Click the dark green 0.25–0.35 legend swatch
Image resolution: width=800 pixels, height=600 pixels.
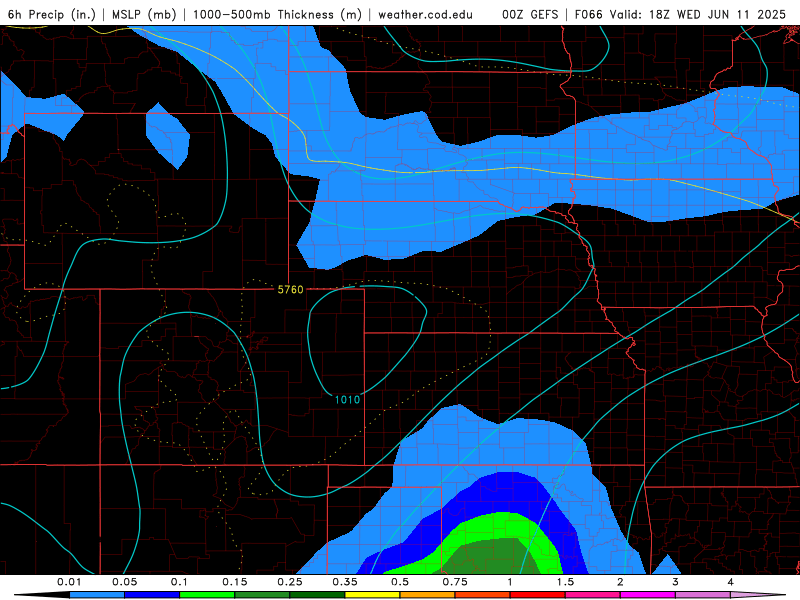(x=317, y=595)
